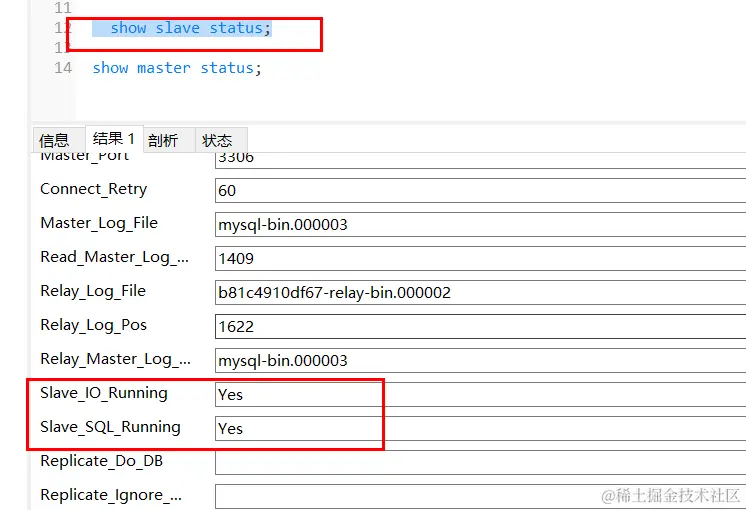Select the Relay_Log_Pos label
The width and height of the screenshot is (746, 510).
point(94,325)
